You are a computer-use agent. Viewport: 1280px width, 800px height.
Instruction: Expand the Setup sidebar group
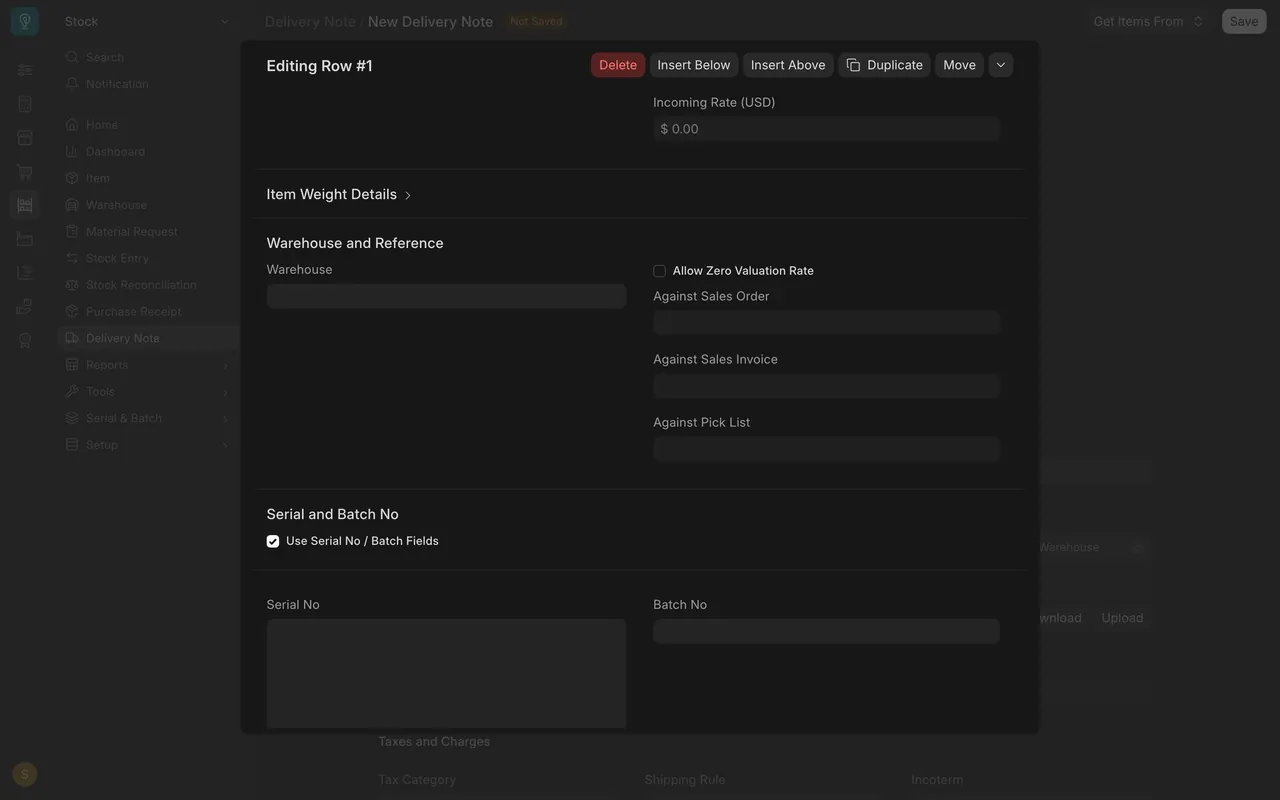point(148,445)
